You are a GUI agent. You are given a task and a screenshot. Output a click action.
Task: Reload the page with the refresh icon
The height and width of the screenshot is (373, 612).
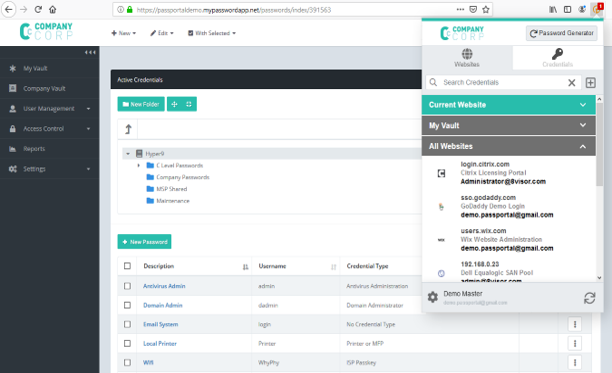point(38,9)
